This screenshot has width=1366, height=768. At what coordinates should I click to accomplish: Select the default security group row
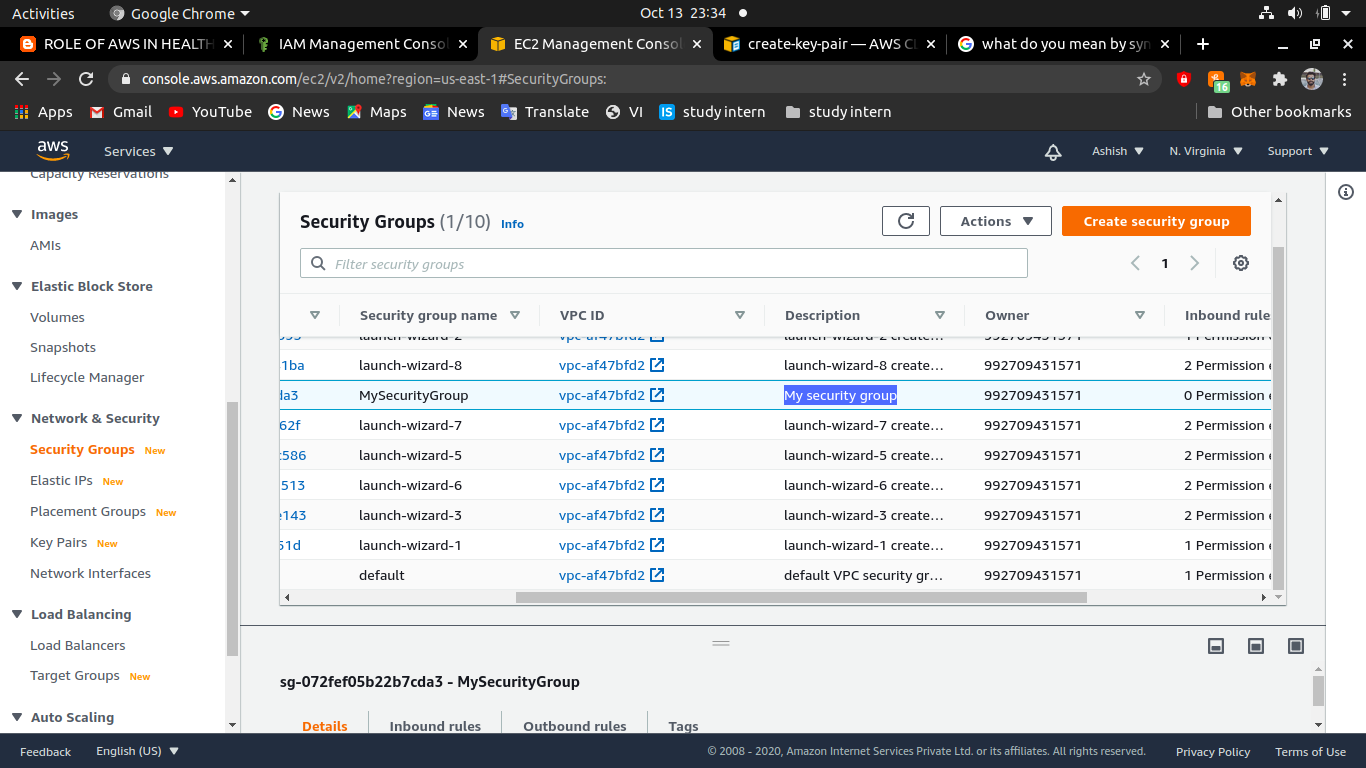point(775,575)
